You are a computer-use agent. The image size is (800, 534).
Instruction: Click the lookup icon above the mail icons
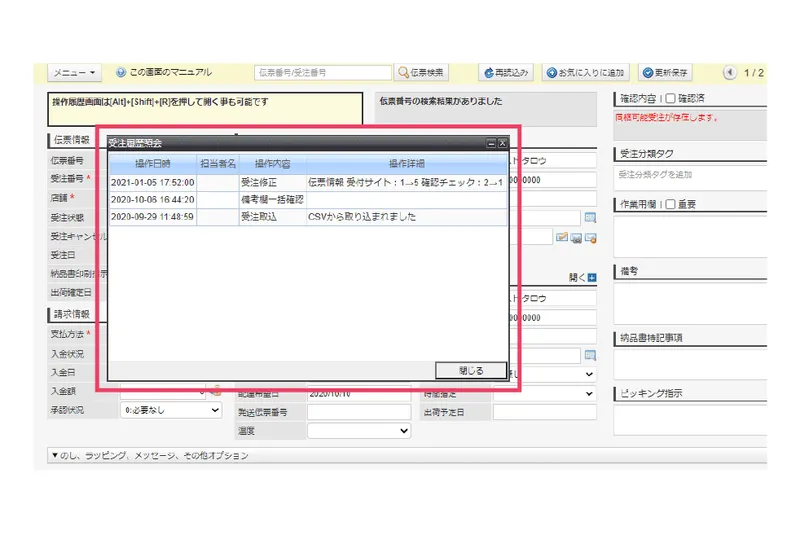[590, 218]
